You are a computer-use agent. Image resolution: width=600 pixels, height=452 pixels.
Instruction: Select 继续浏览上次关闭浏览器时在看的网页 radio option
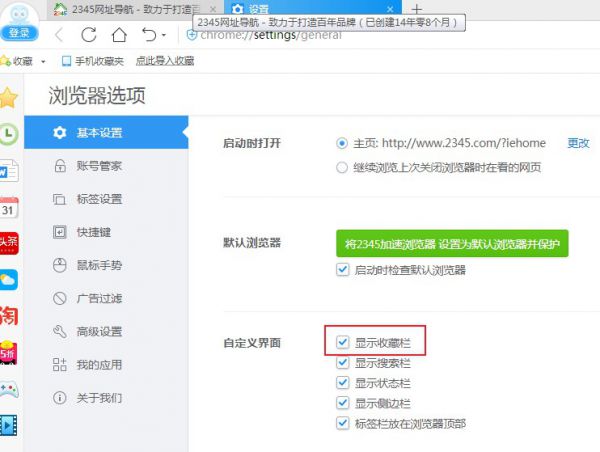click(x=342, y=168)
